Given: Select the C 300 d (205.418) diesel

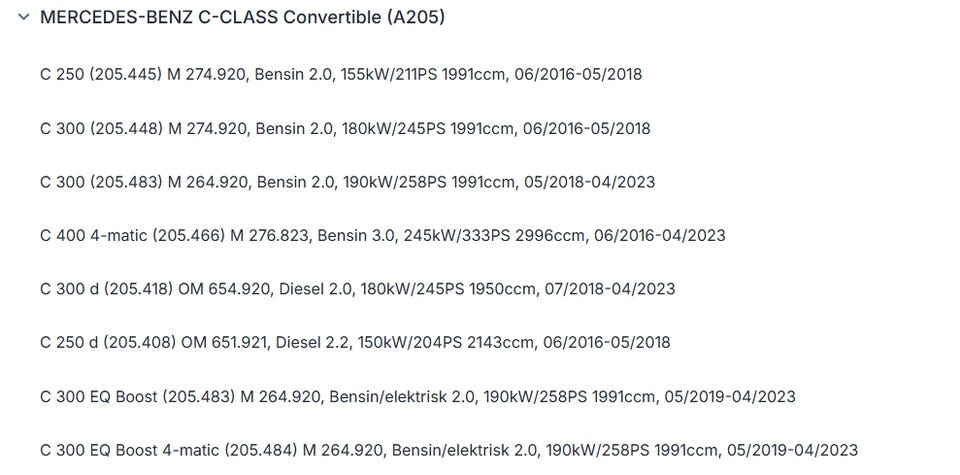Looking at the screenshot, I should pos(358,288).
